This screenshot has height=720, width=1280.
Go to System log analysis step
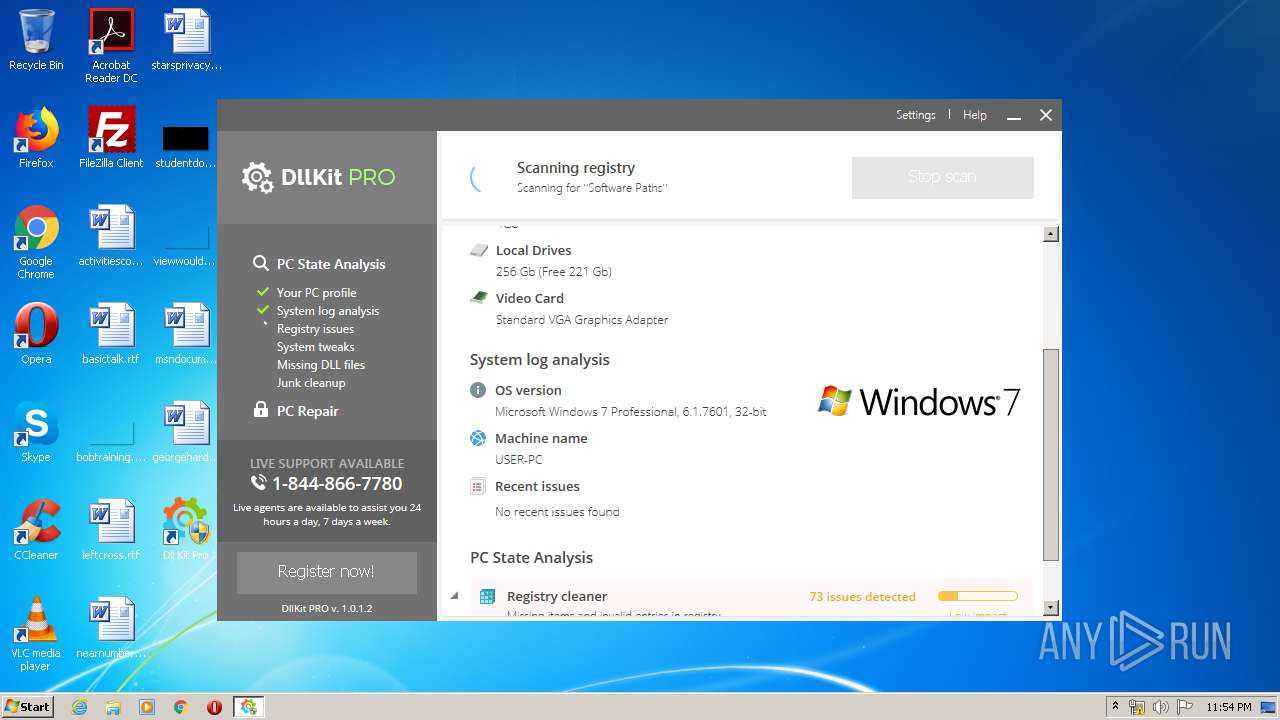pos(328,311)
